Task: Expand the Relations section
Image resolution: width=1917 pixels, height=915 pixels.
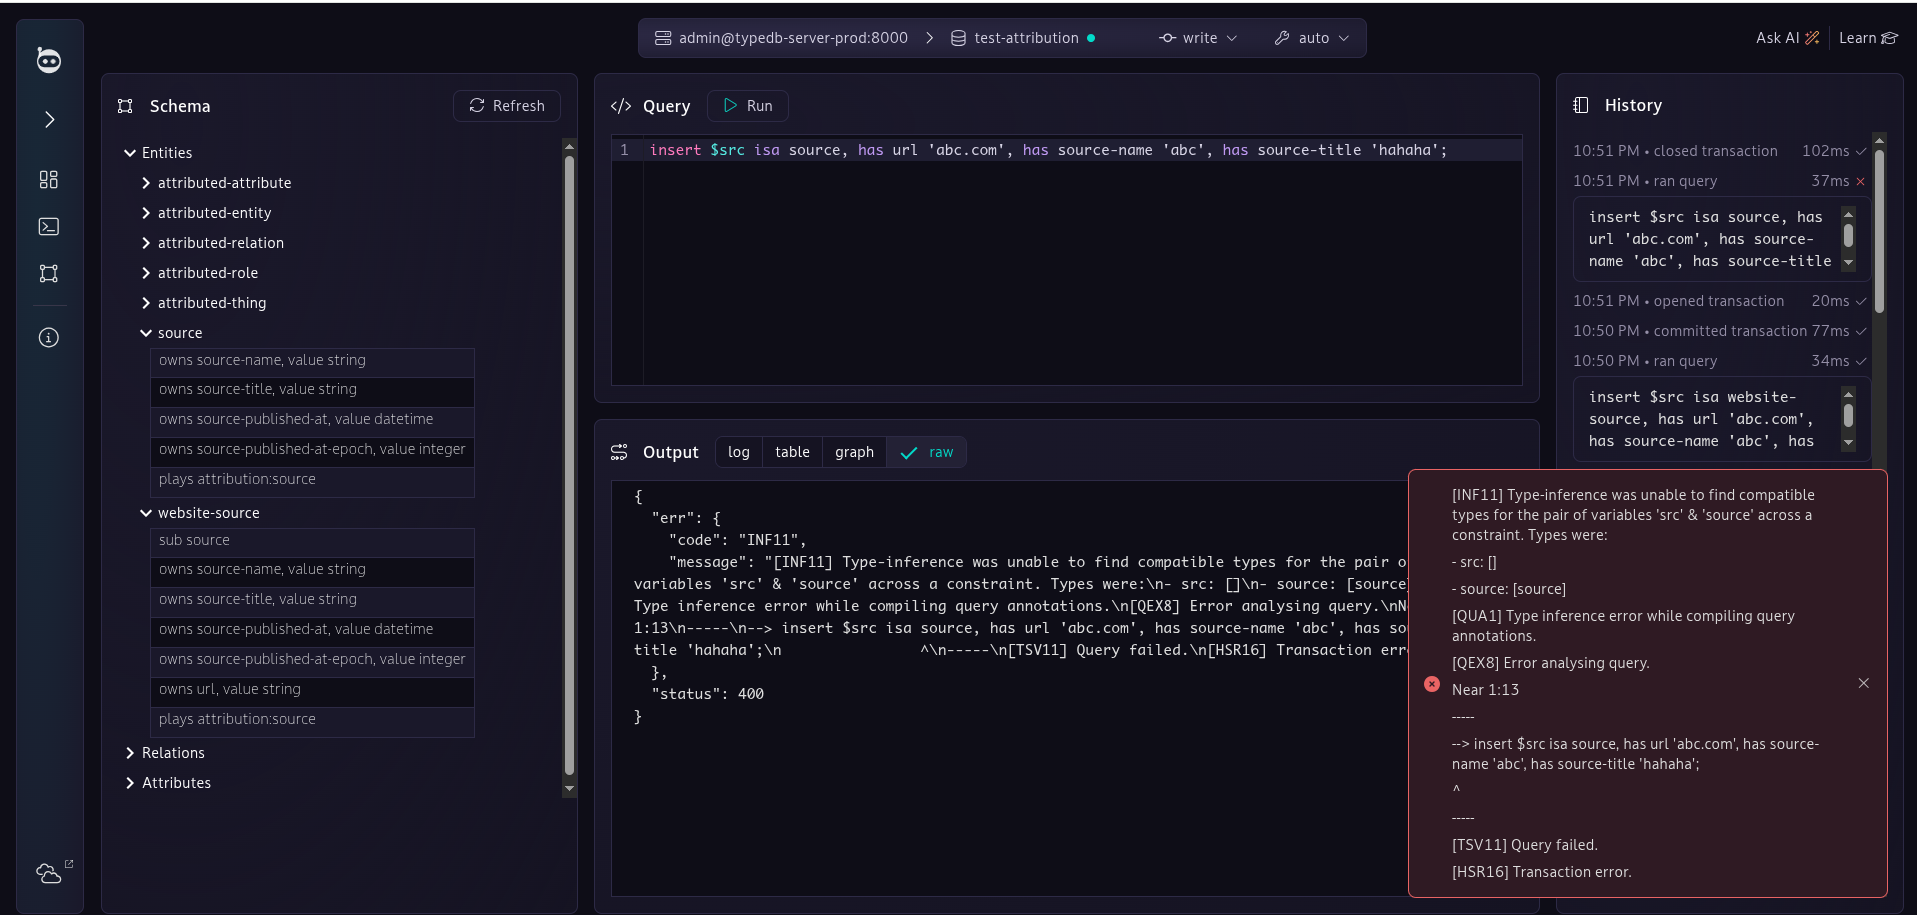Action: 130,753
